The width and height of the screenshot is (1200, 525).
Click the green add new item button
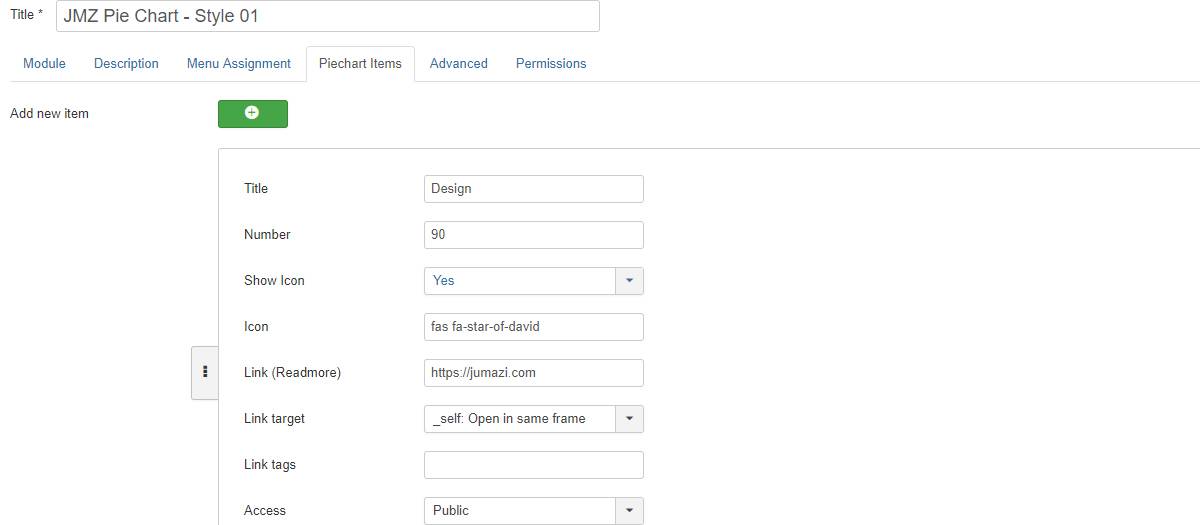(x=252, y=113)
